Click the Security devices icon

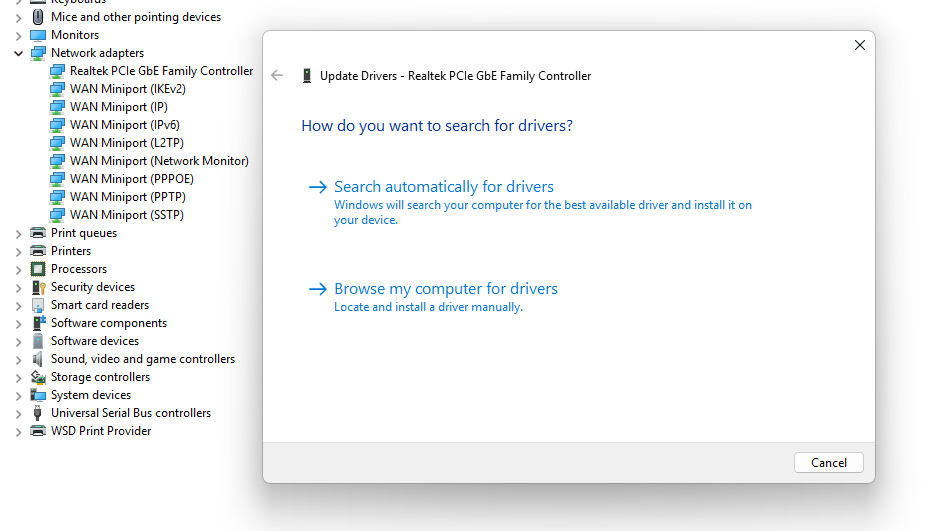coord(38,287)
